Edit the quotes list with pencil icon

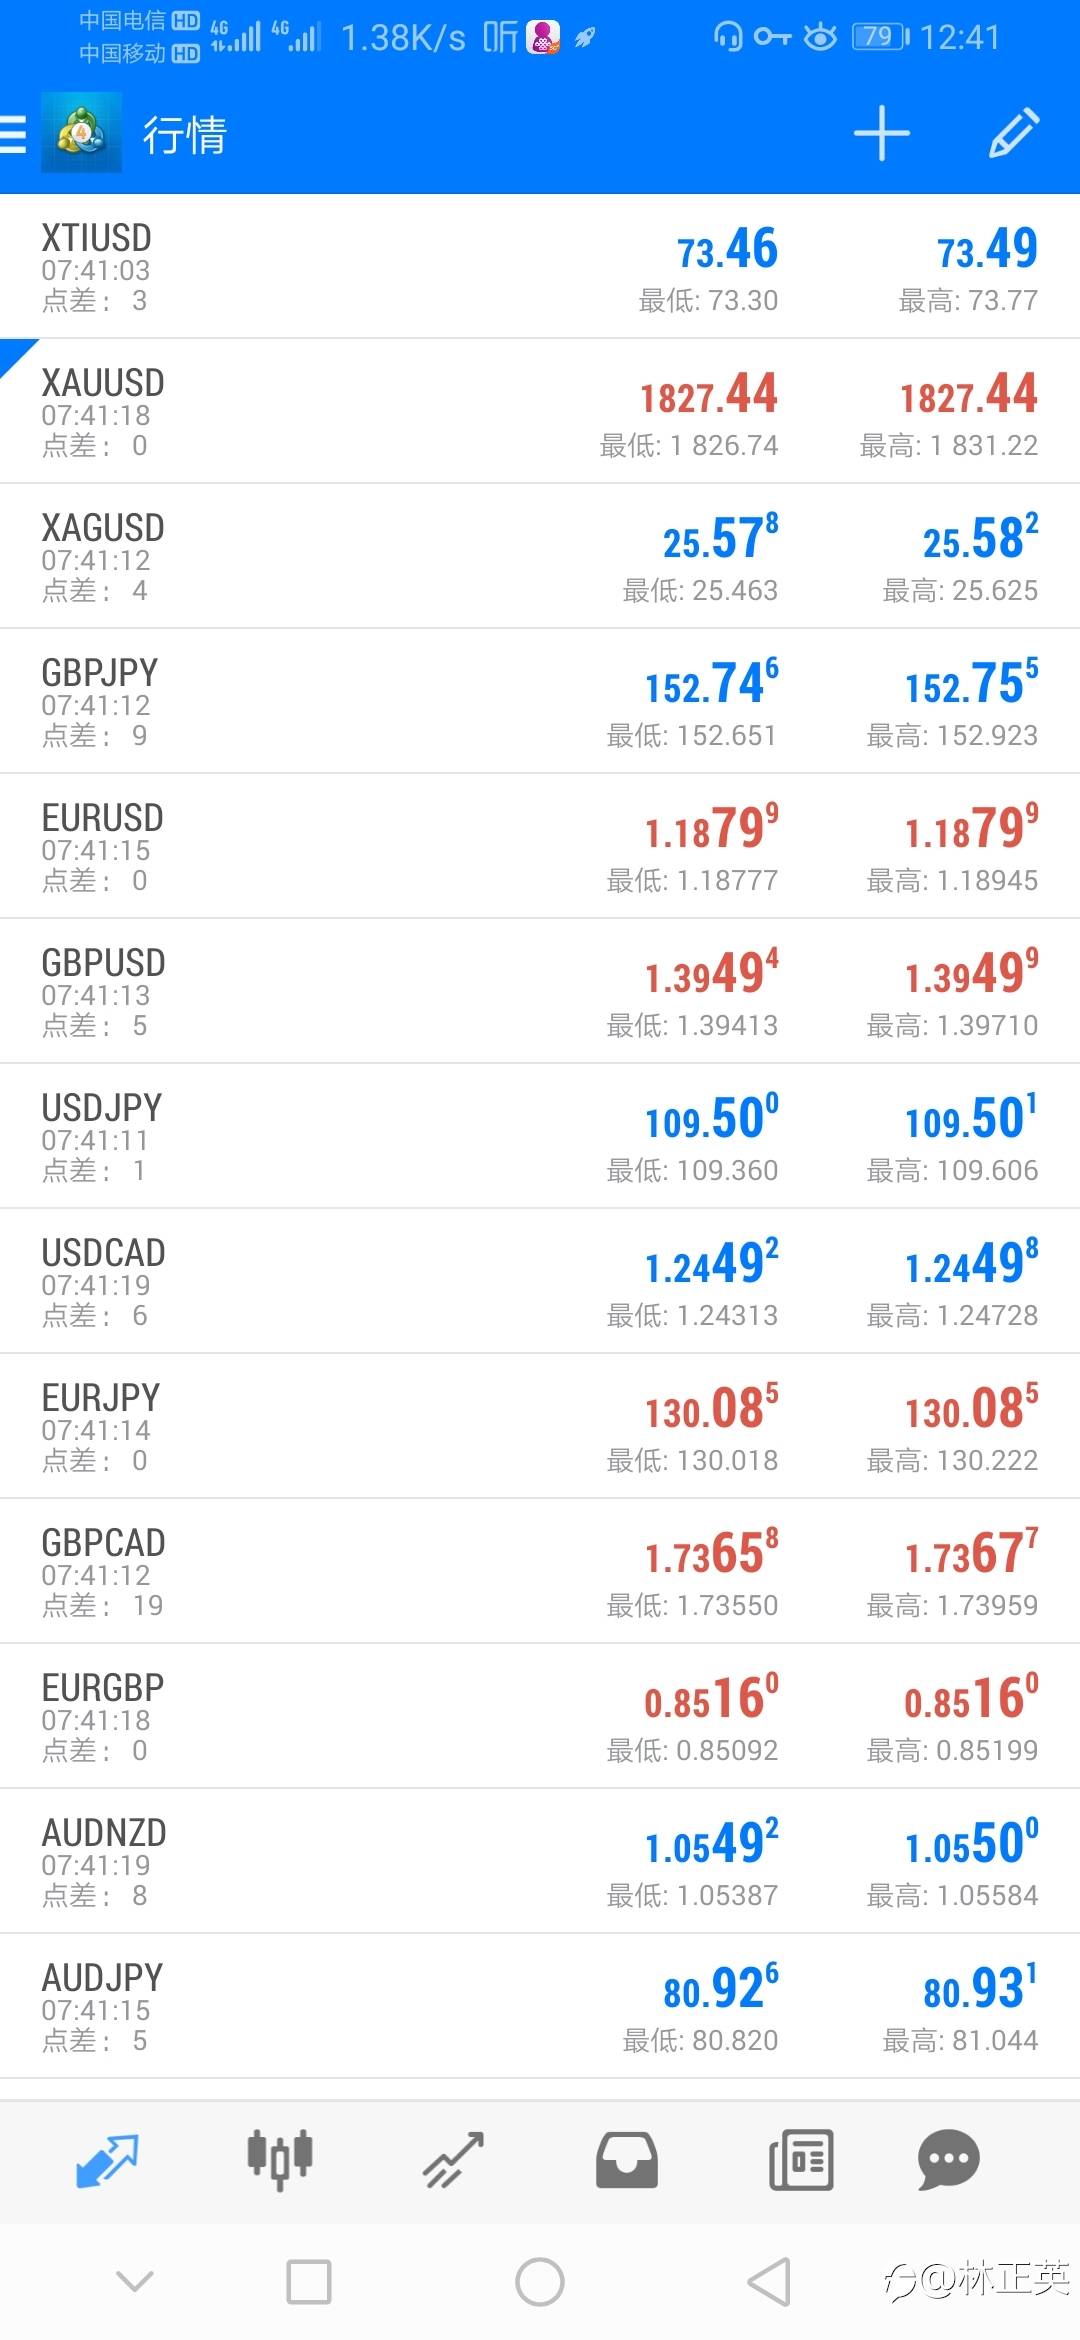point(1014,134)
